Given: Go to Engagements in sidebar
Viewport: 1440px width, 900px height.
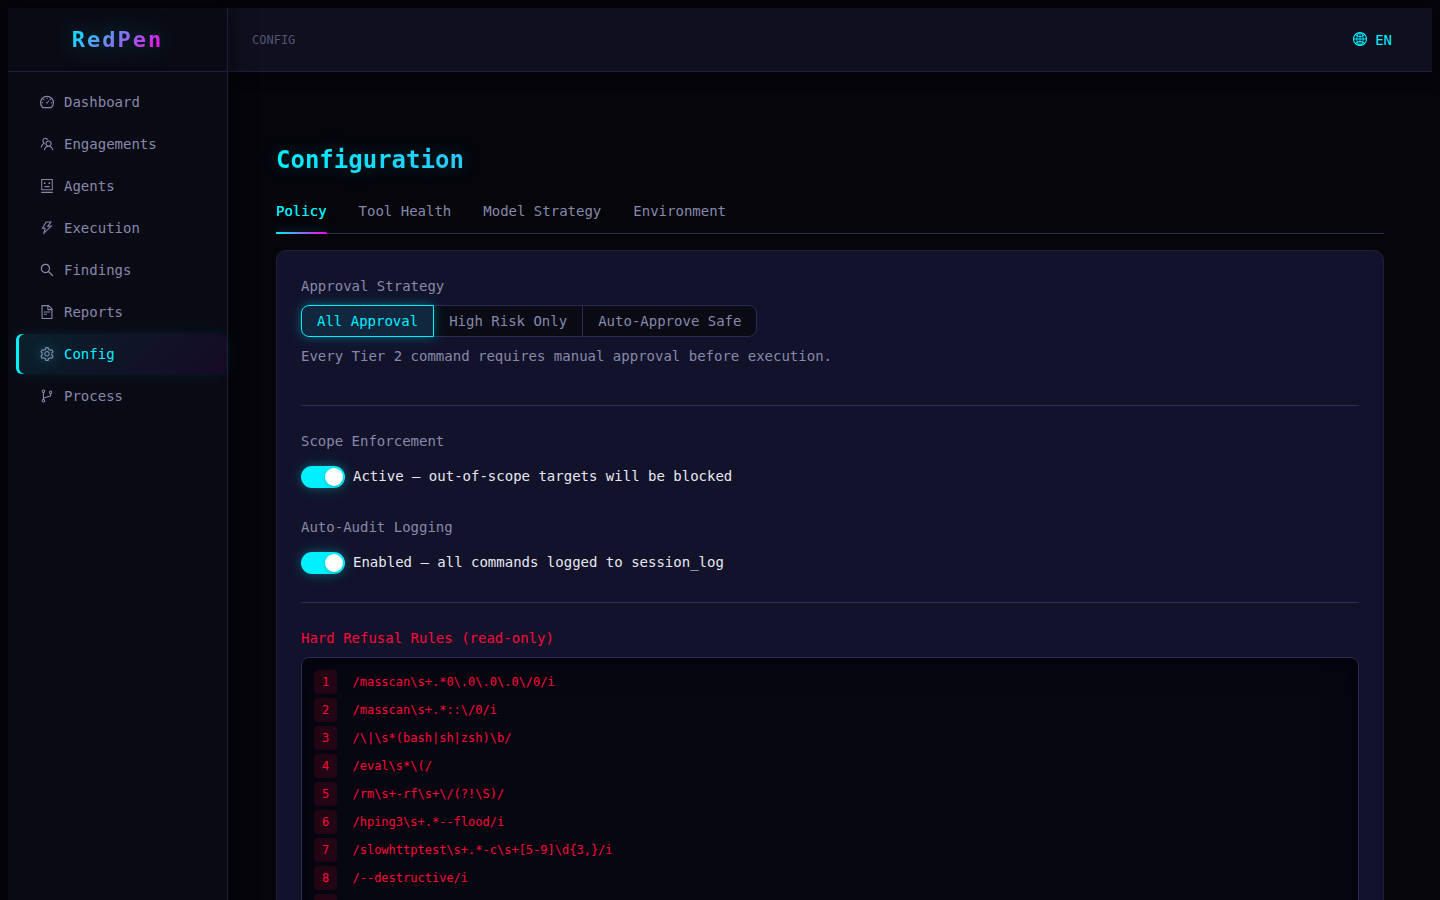Looking at the screenshot, I should [122, 144].
